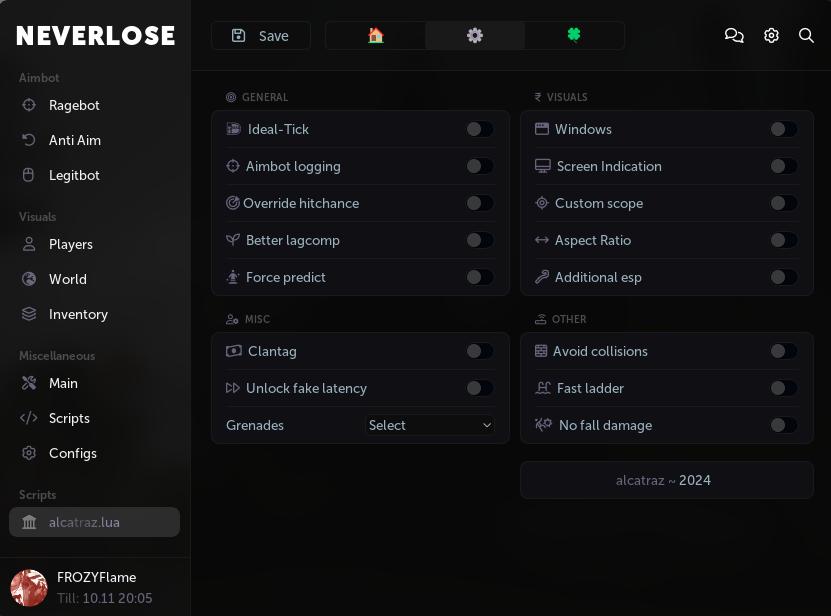Select the Inventory sidebar icon

(x=29, y=314)
